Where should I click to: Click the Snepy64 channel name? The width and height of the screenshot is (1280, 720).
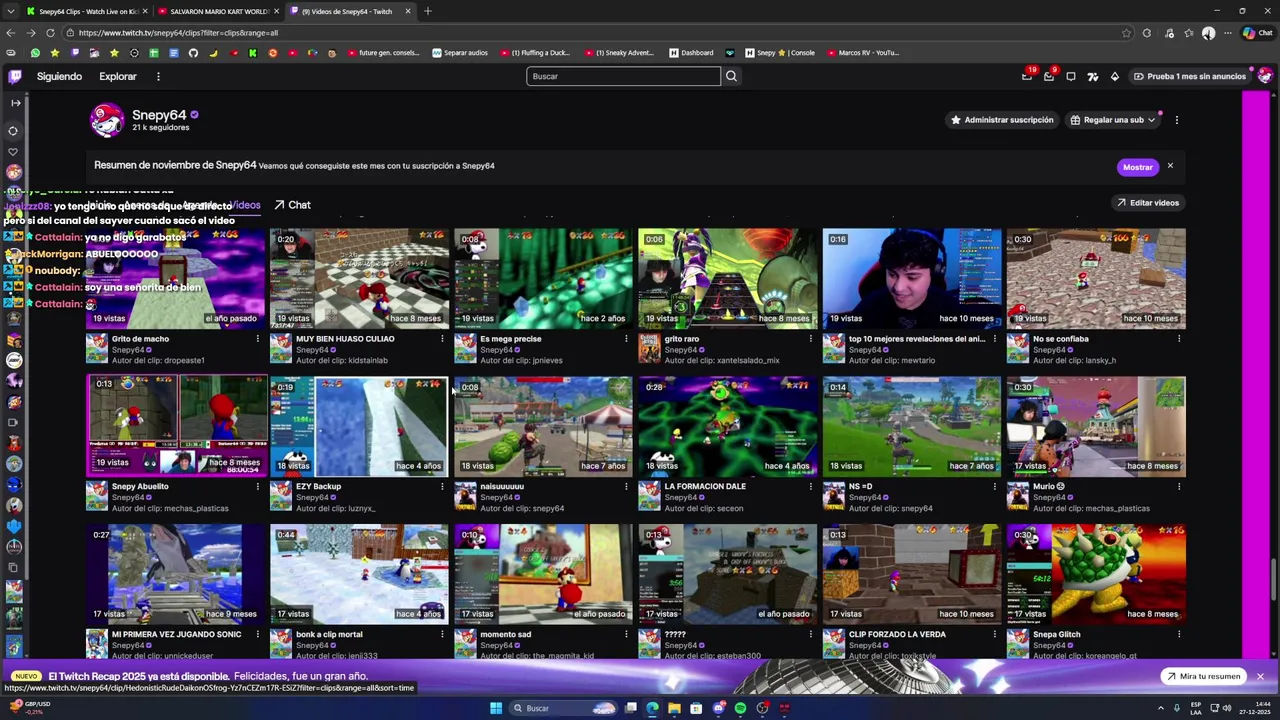[x=159, y=115]
